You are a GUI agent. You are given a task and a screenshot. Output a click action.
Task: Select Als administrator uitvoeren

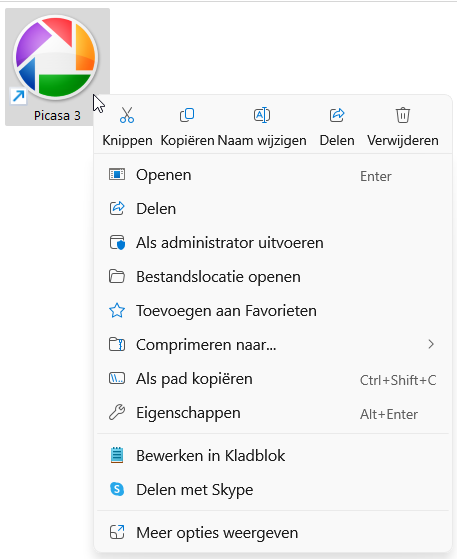point(273,243)
